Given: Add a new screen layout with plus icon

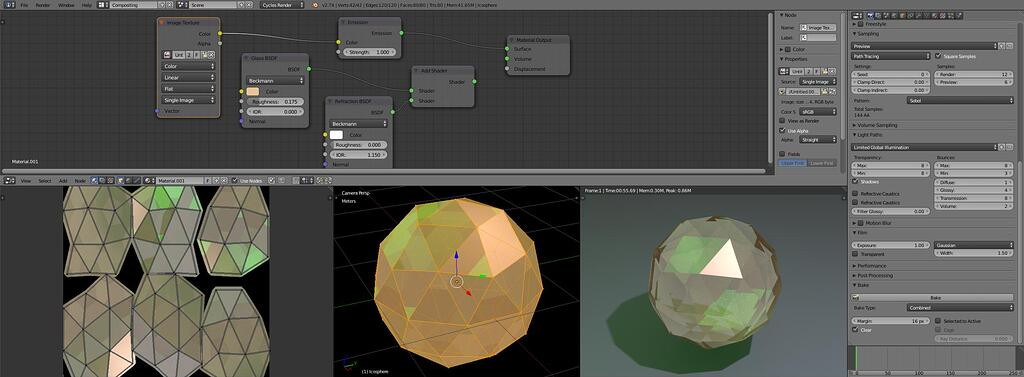Looking at the screenshot, I should 161,5.
